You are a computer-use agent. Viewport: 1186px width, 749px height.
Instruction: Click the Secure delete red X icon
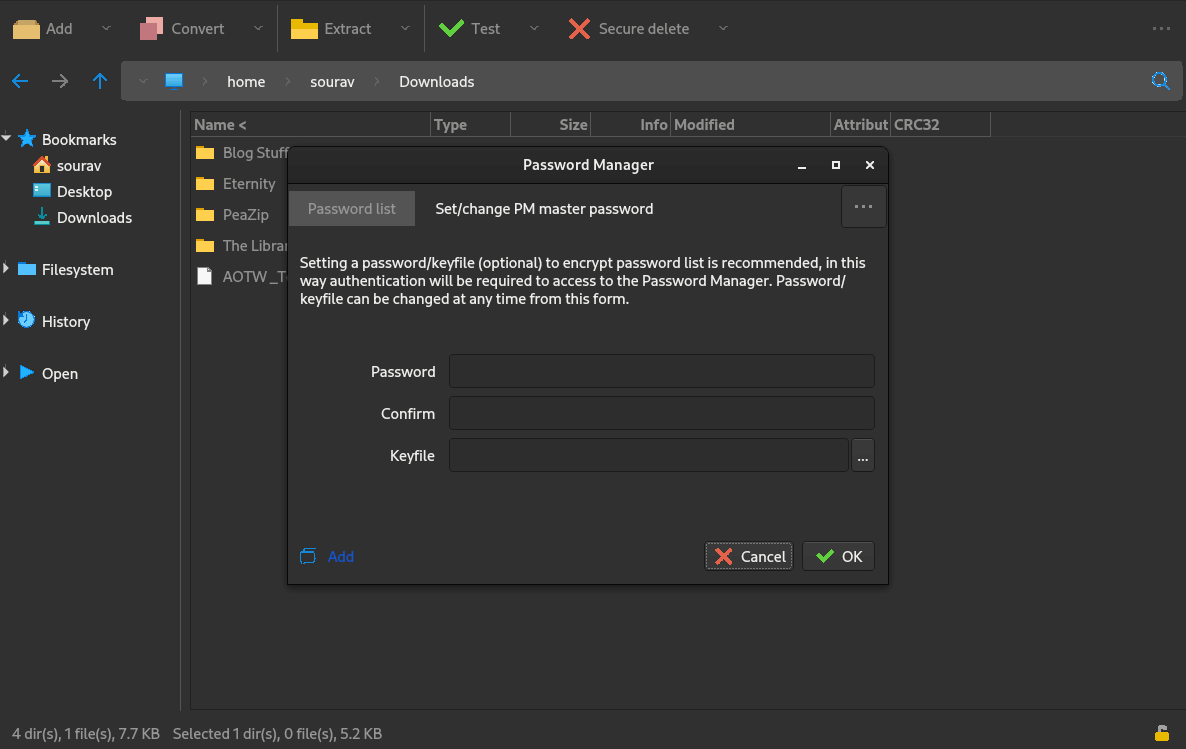[x=579, y=29]
